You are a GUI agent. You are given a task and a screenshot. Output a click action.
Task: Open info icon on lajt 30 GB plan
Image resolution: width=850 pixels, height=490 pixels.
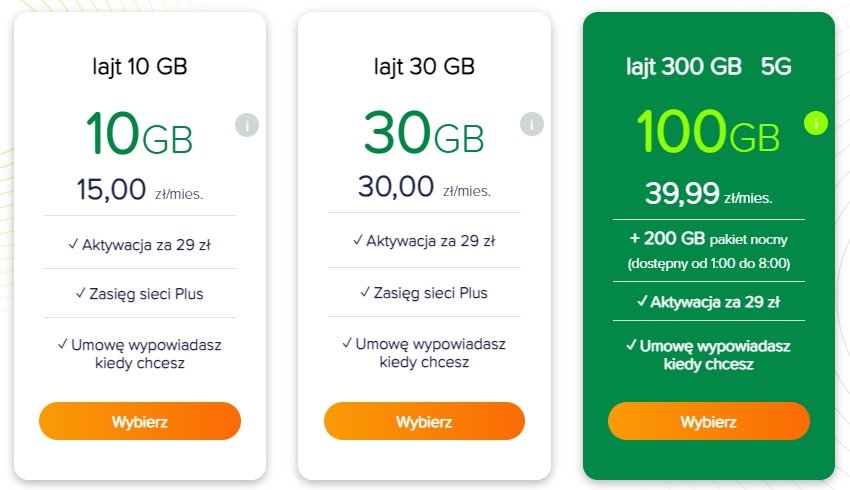(531, 124)
